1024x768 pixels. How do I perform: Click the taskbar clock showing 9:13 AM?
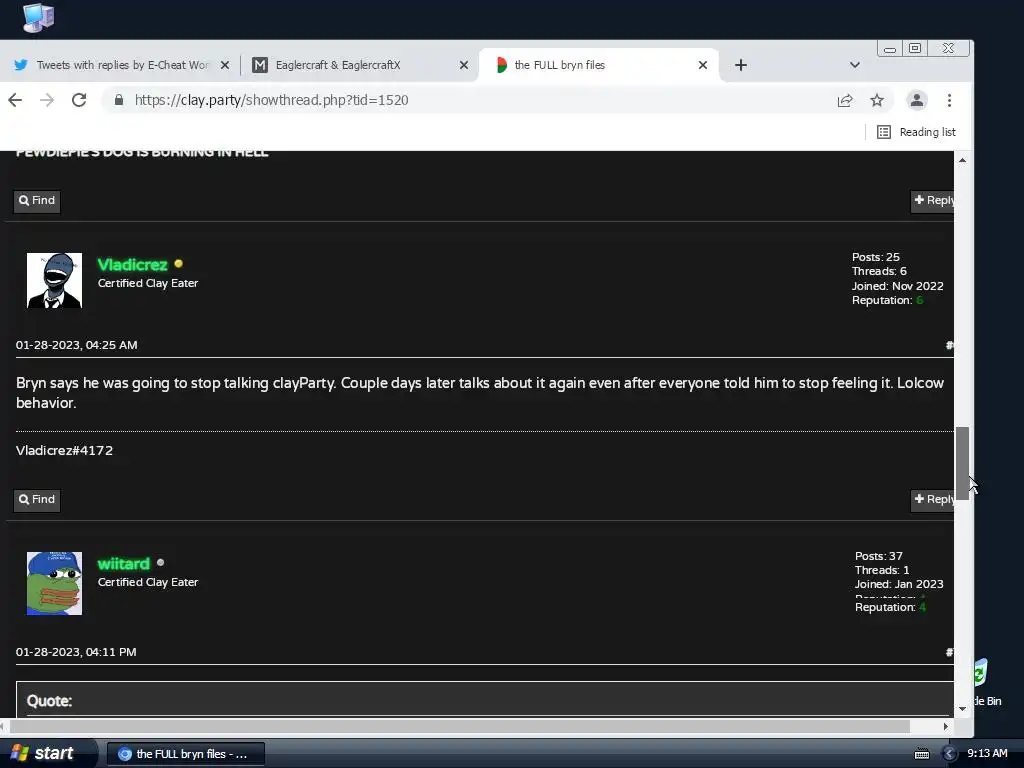tap(987, 754)
